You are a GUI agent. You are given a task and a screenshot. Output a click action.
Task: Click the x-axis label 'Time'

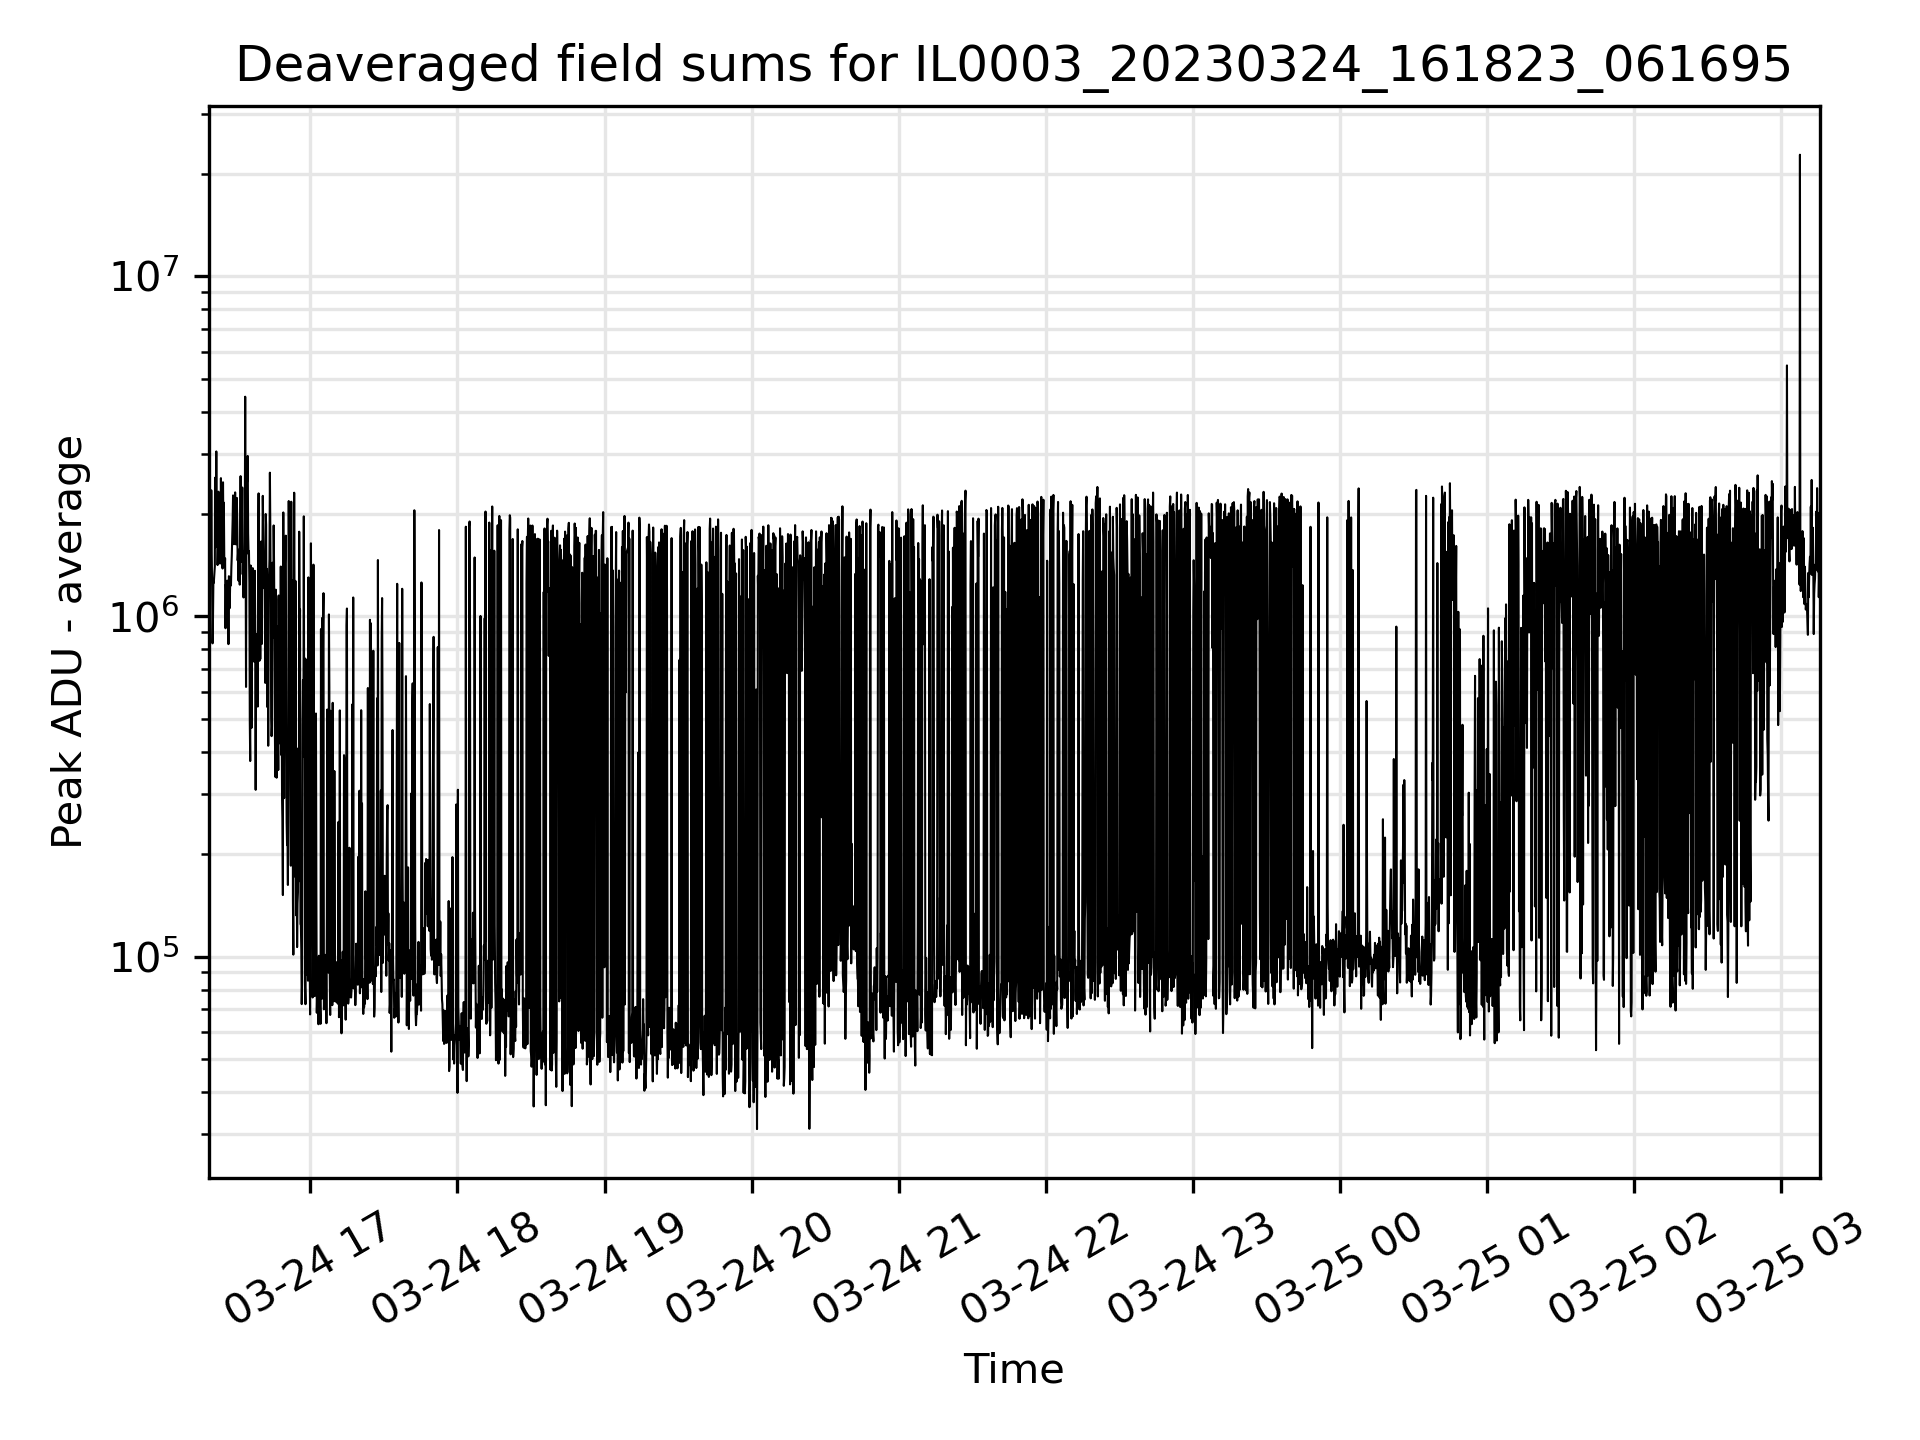[x=1013, y=1369]
